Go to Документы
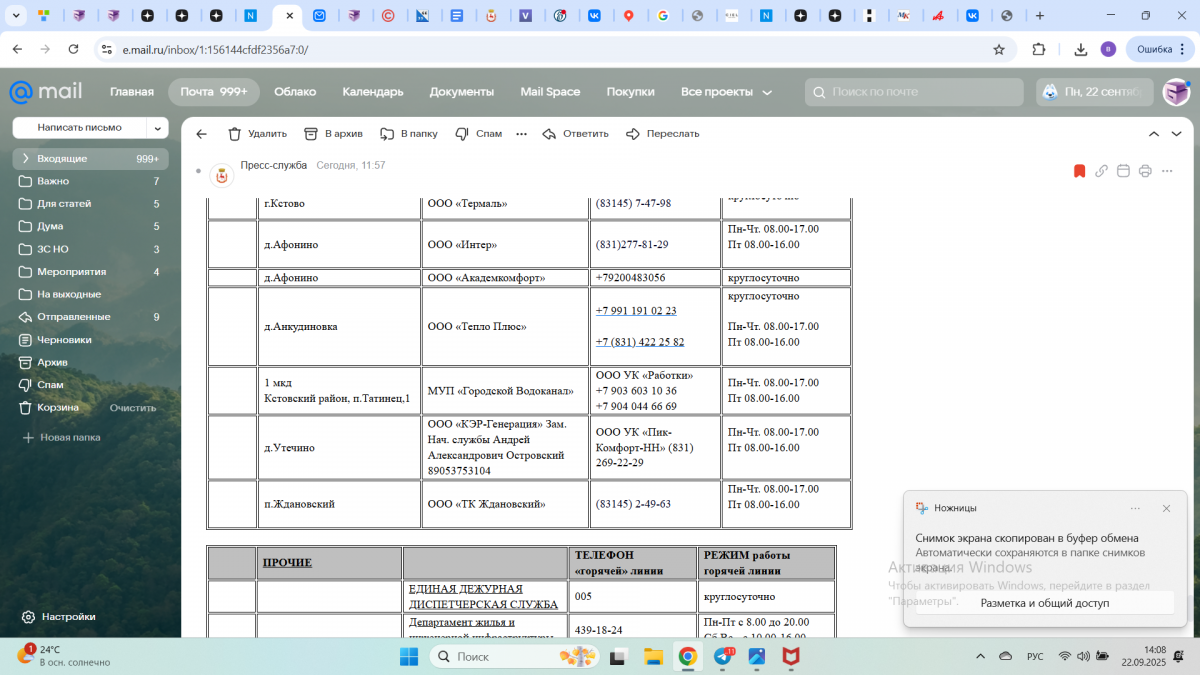1200x675 pixels. pos(462,92)
